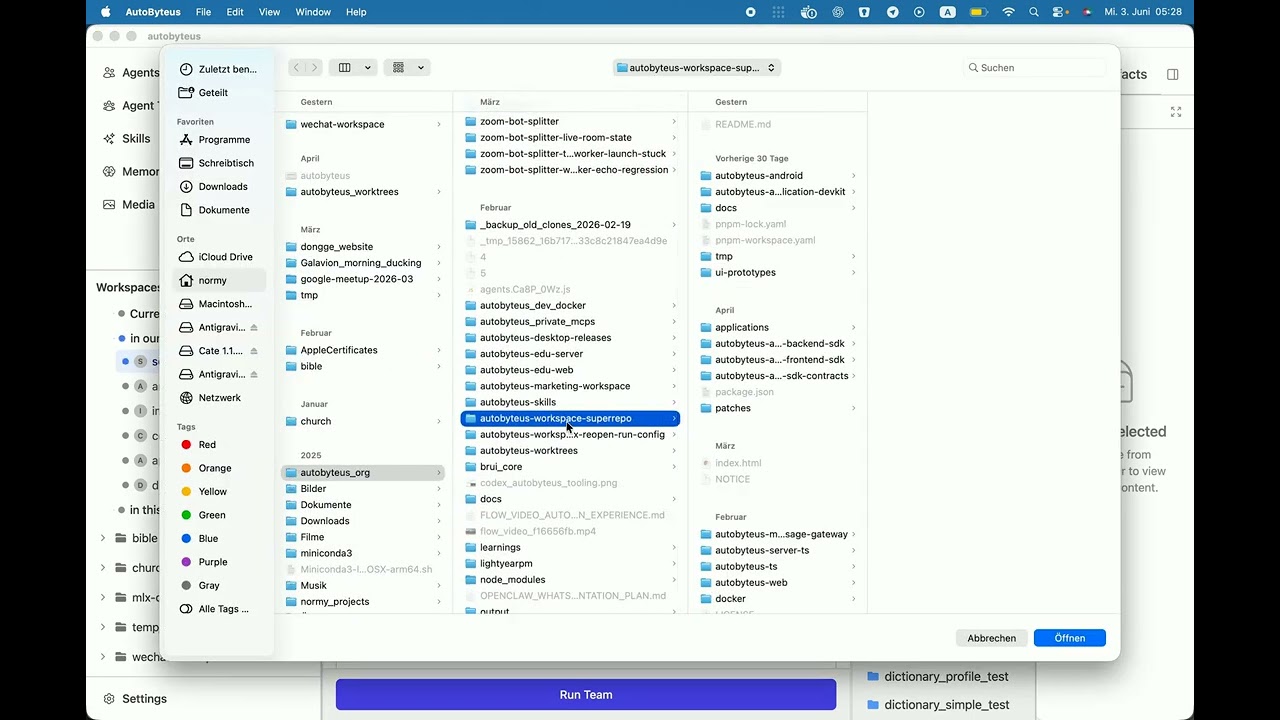This screenshot has height=720, width=1280.
Task: Go back with the left arrow
Action: click(x=296, y=68)
